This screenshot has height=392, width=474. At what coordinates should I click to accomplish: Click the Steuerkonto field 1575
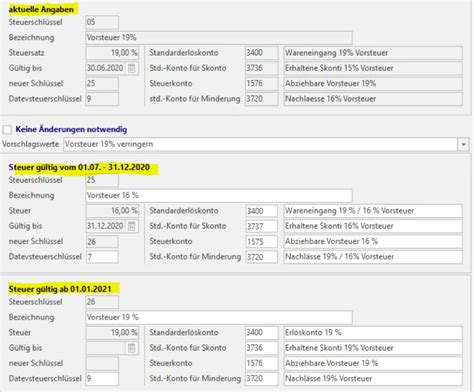point(261,242)
